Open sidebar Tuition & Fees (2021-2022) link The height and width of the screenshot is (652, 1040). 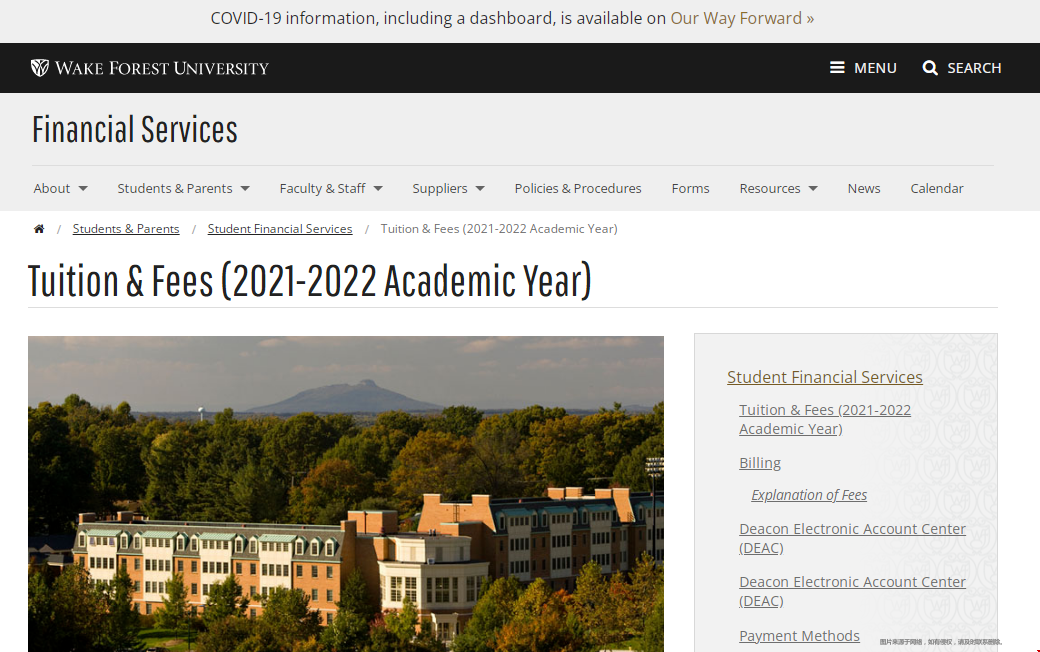point(824,419)
